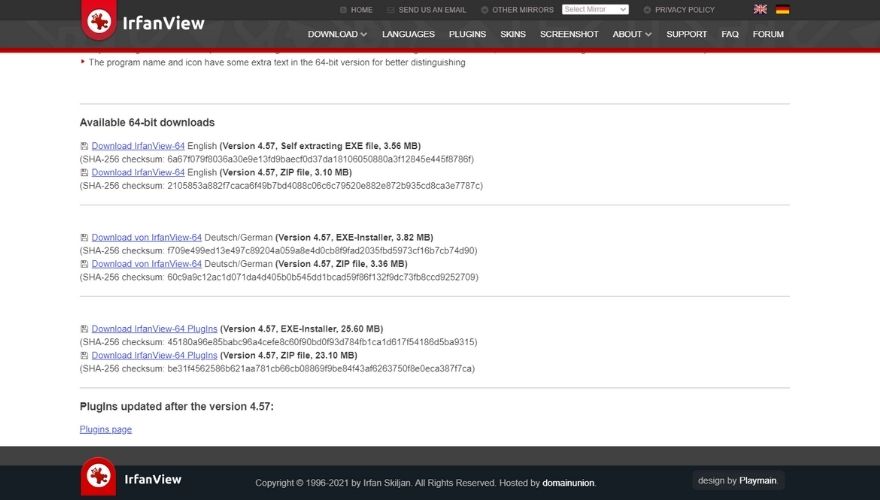Open the OTHER MIRRORS link
The width and height of the screenshot is (880, 500).
point(517,10)
